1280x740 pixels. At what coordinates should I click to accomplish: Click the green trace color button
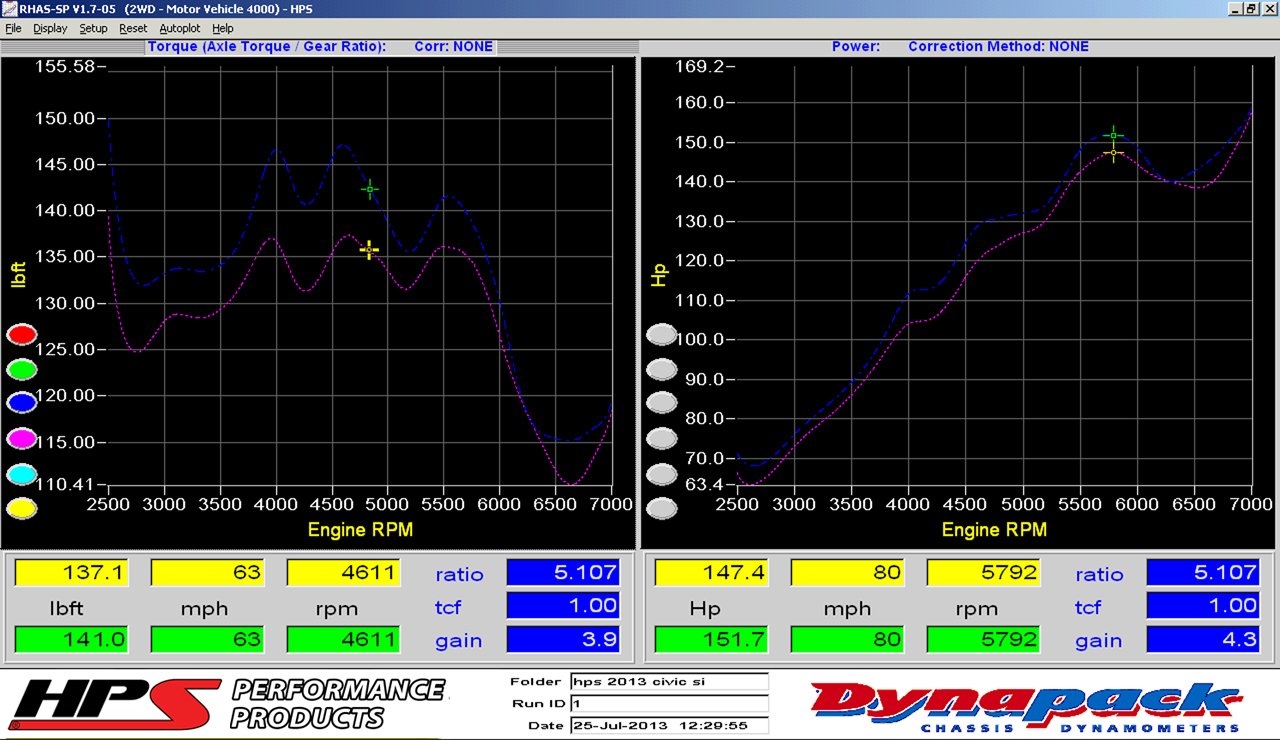[x=22, y=369]
